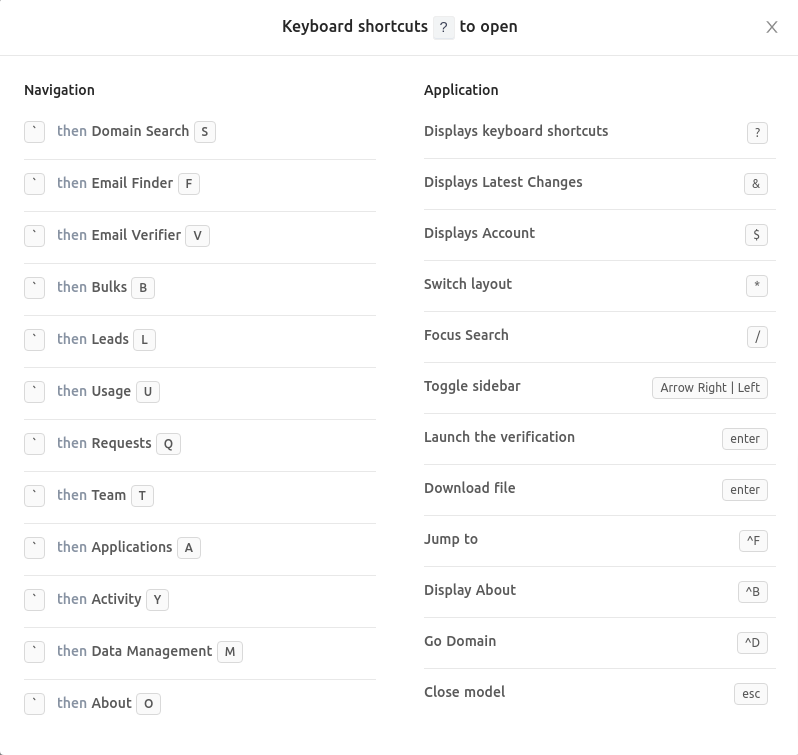Click the * key for Switch layout
Image resolution: width=798 pixels, height=755 pixels.
pyautogui.click(x=757, y=285)
